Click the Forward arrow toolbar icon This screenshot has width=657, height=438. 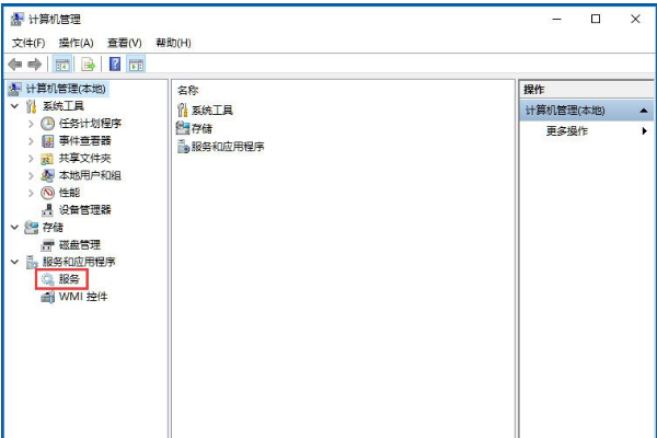coord(34,65)
